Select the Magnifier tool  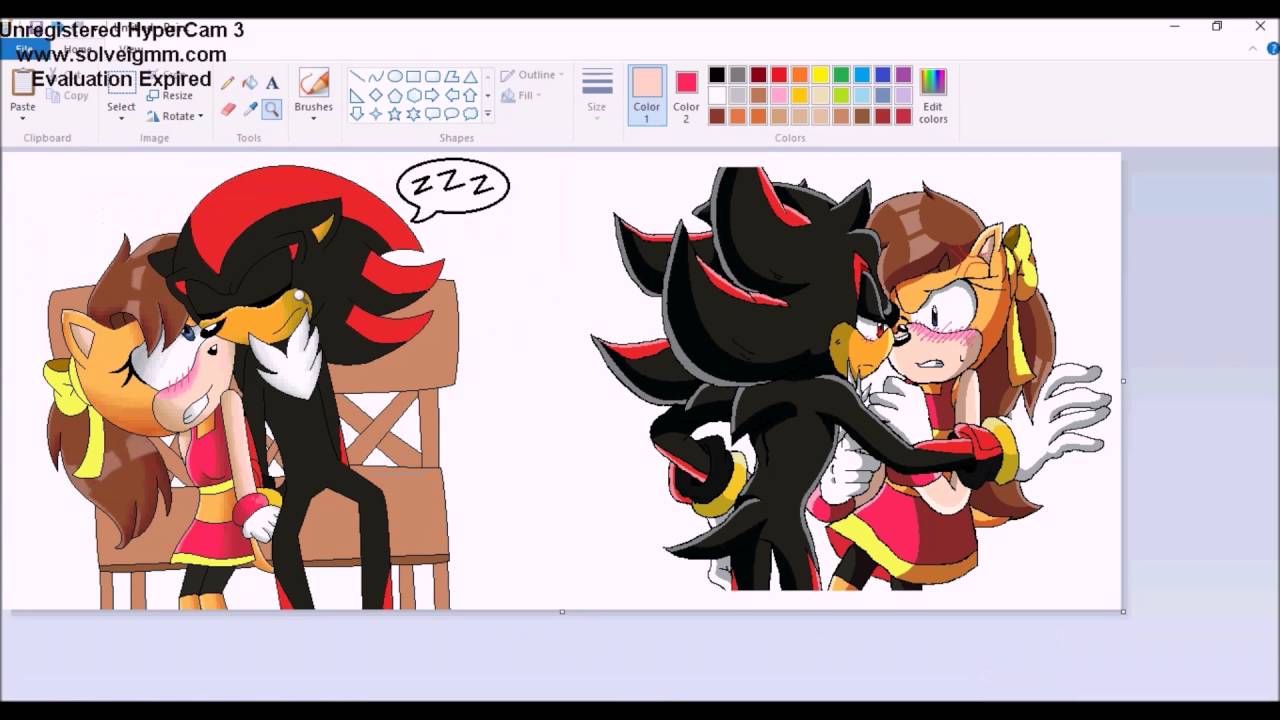(x=272, y=109)
